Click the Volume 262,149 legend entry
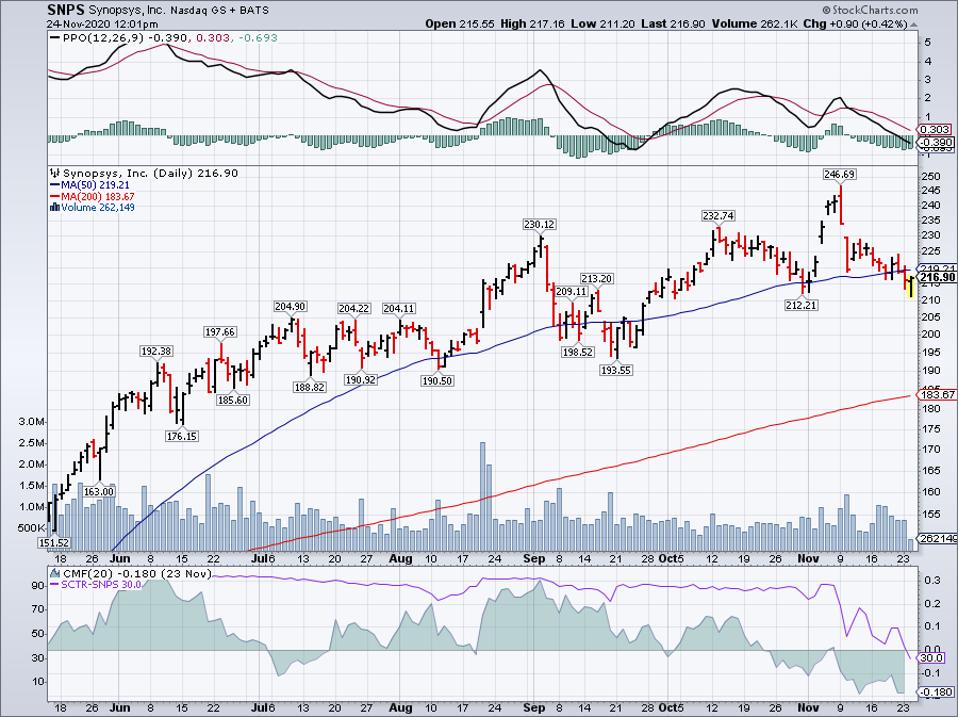 point(98,208)
